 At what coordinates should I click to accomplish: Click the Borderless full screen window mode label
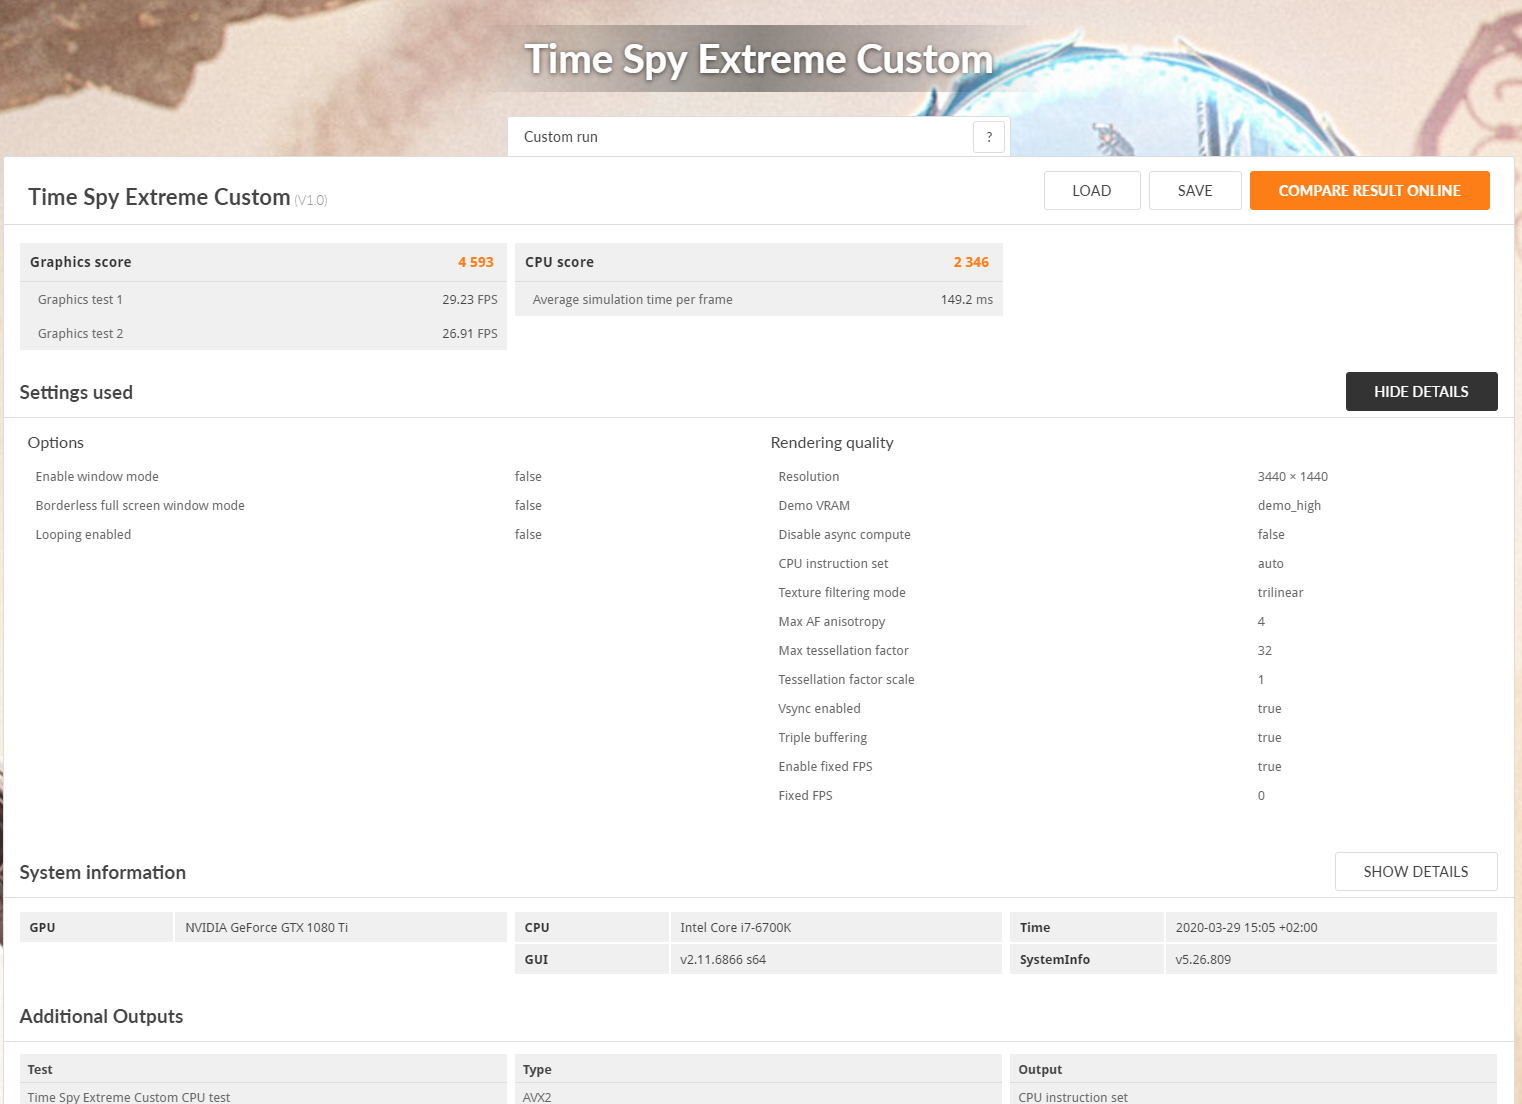point(140,506)
